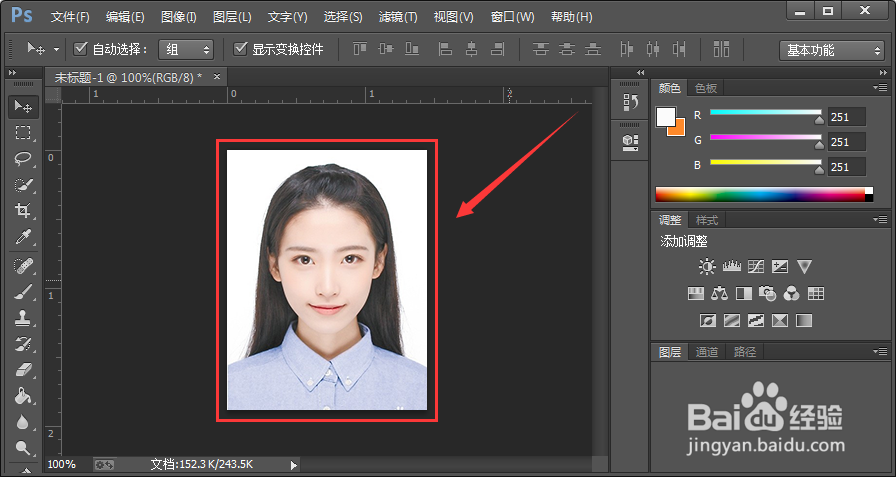Add a Black & White adjustment
896x477 pixels.
tap(744, 294)
